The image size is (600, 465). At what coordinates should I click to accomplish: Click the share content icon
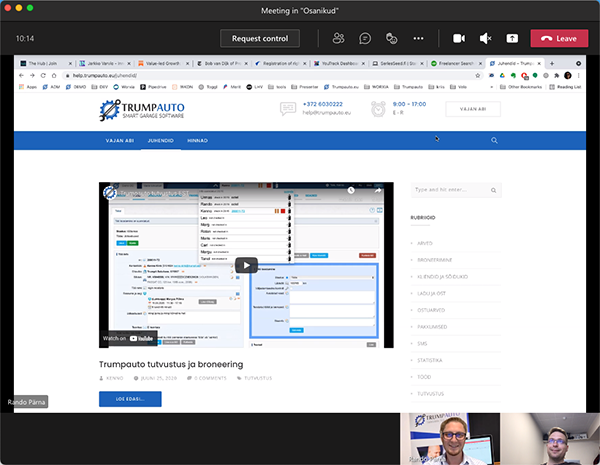click(x=512, y=38)
